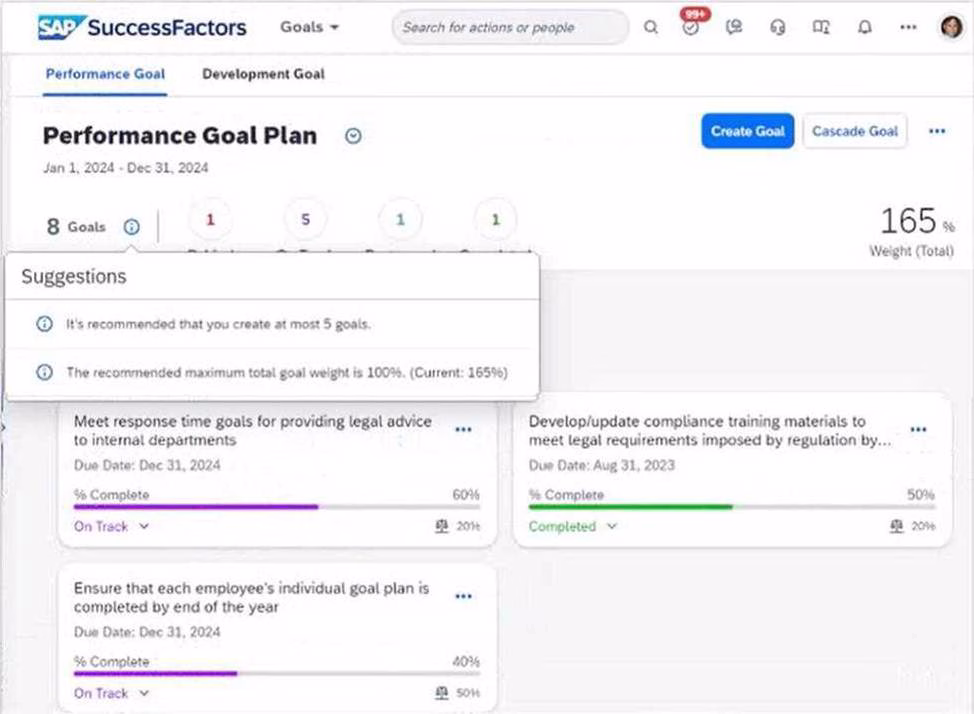
Task: Click the 60% complete purple progress bar
Action: click(x=196, y=507)
